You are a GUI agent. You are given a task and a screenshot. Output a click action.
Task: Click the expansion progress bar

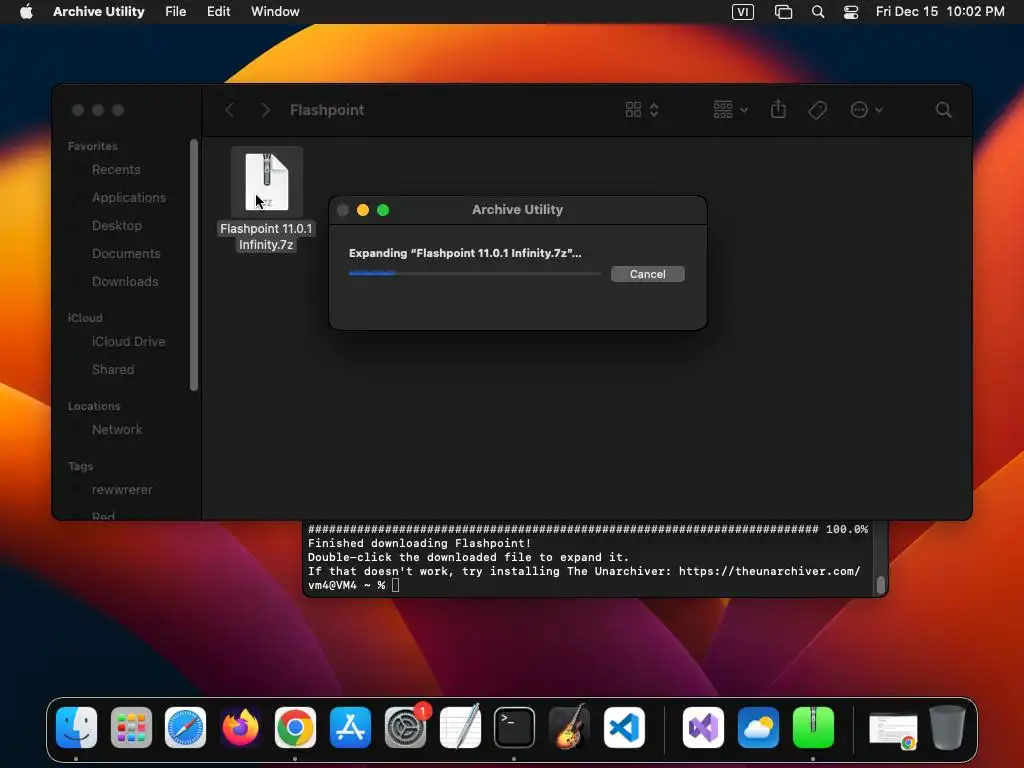pos(475,274)
